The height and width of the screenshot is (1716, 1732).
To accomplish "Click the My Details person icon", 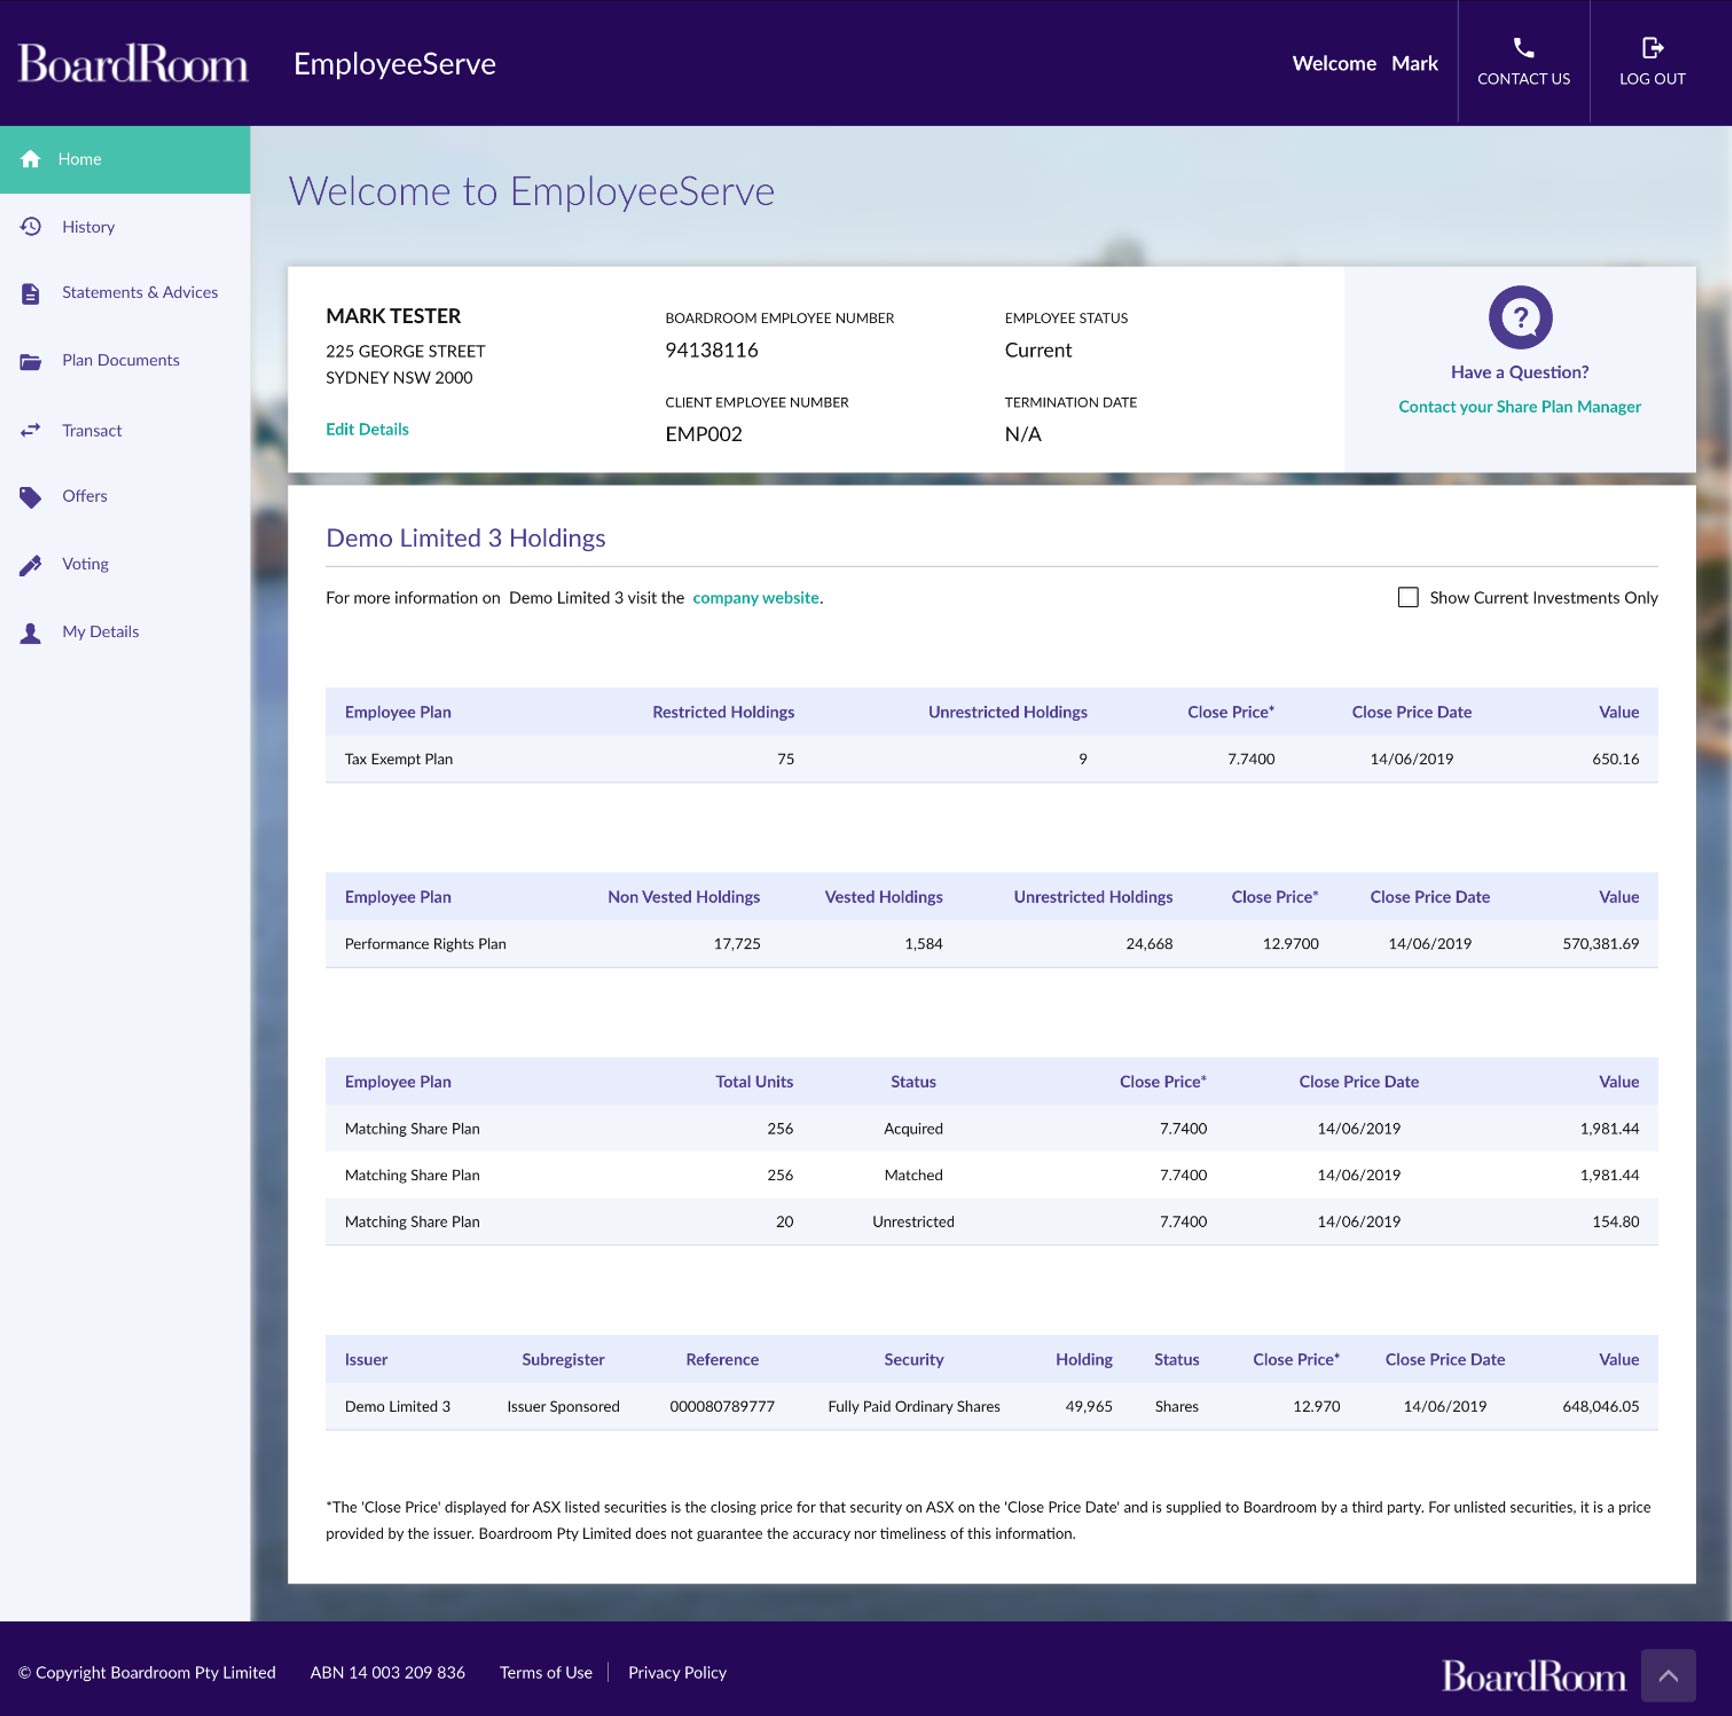I will (31, 632).
